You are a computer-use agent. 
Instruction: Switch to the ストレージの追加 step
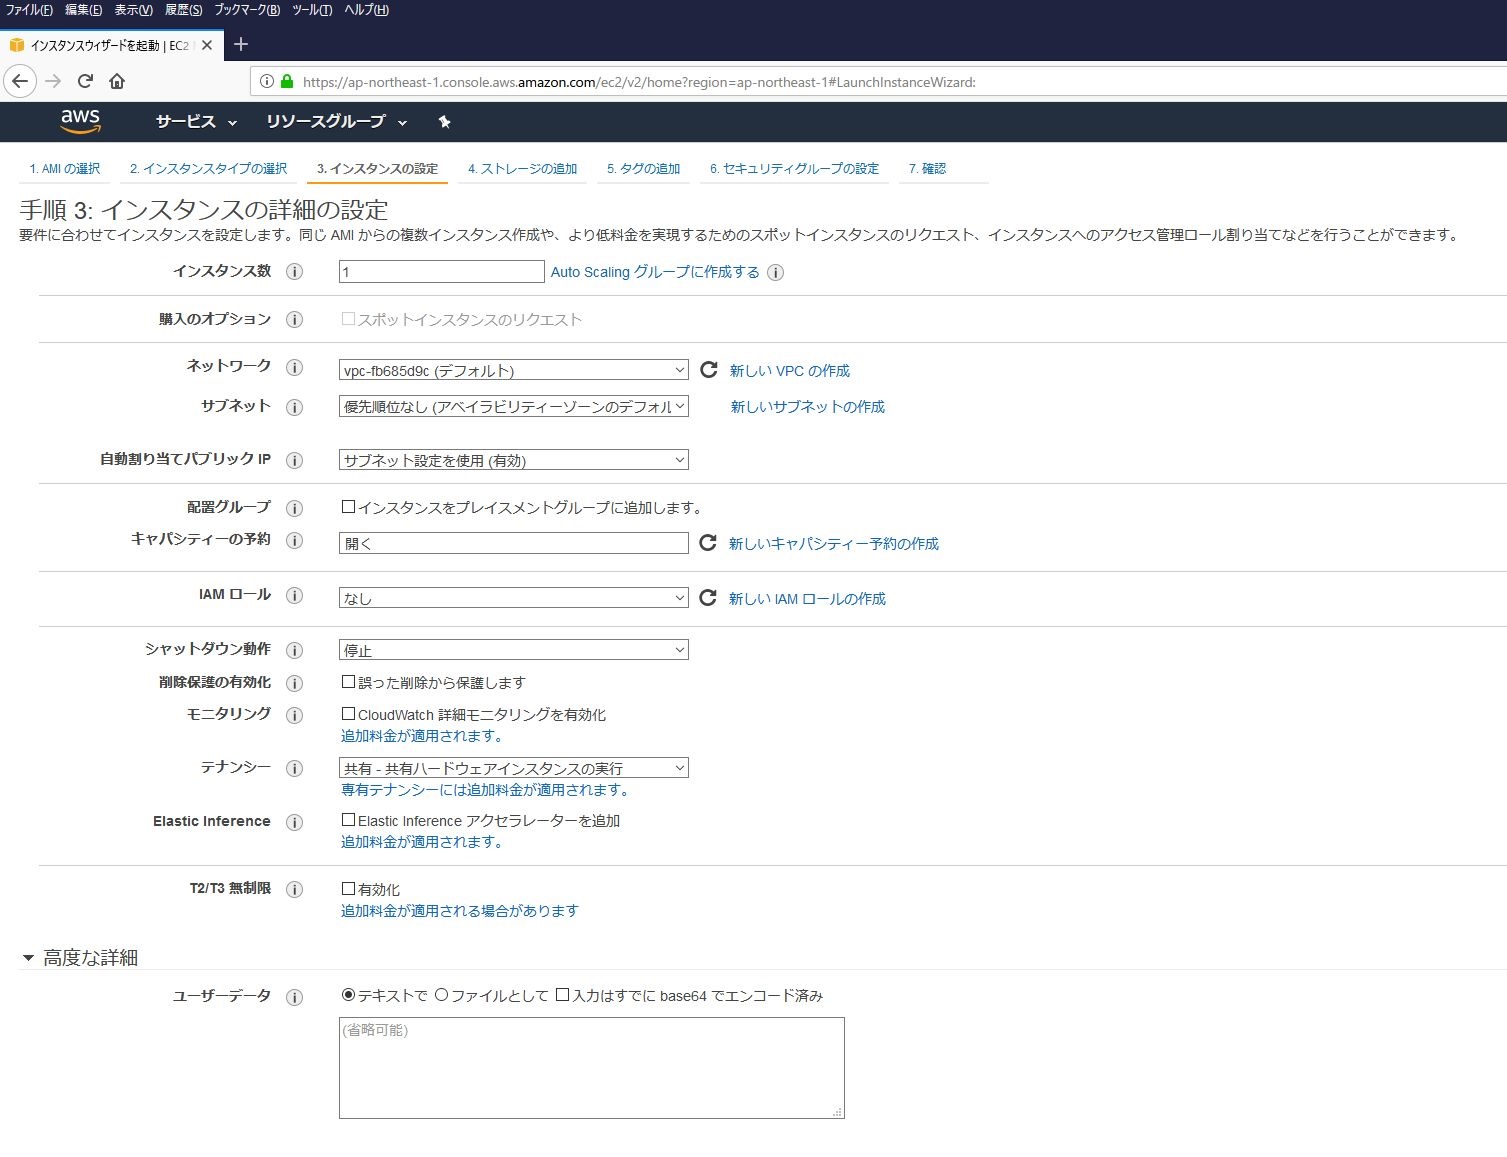(x=522, y=168)
